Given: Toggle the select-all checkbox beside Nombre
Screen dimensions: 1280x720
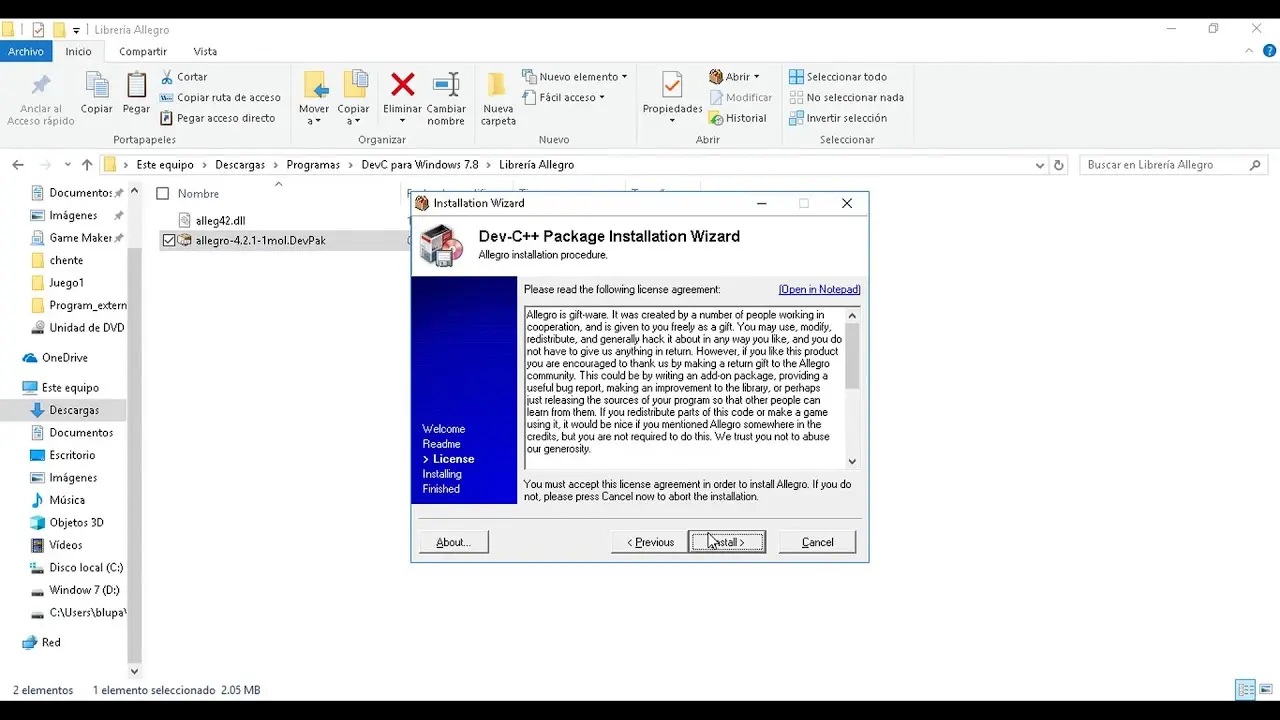Looking at the screenshot, I should point(163,194).
